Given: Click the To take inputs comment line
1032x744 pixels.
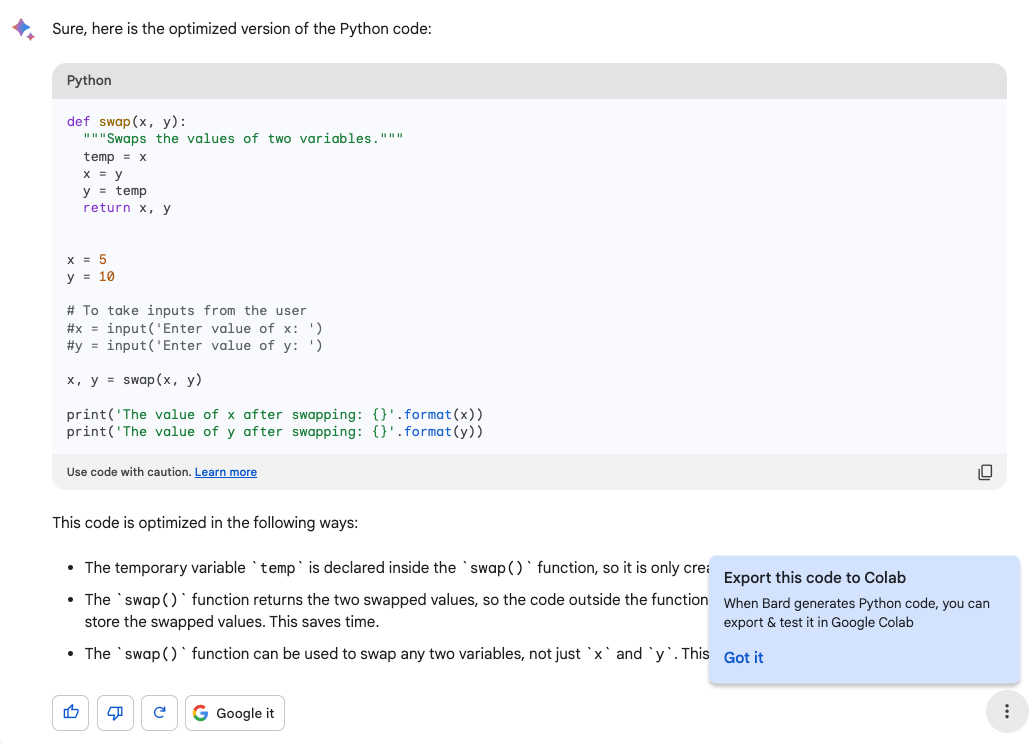Looking at the screenshot, I should coord(187,311).
